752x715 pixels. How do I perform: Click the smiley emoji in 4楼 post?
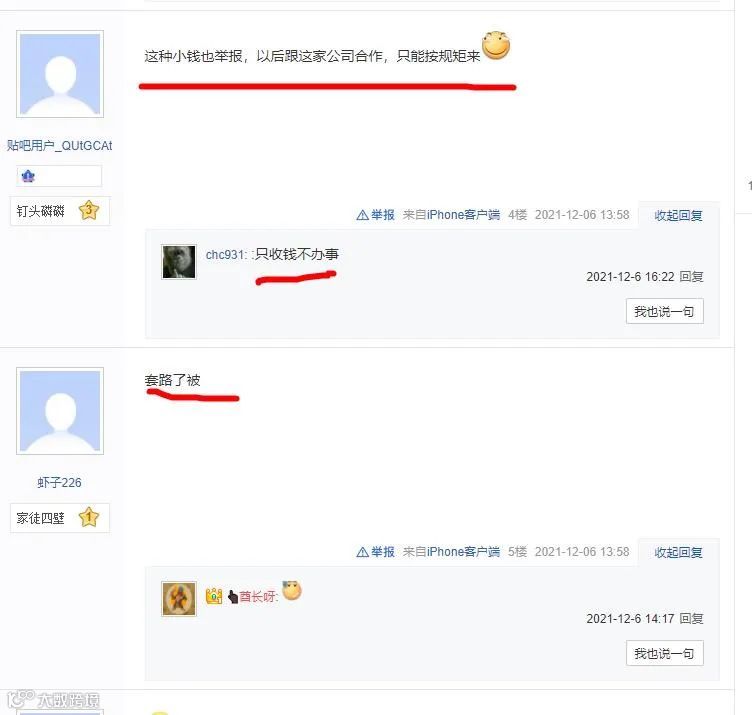496,46
